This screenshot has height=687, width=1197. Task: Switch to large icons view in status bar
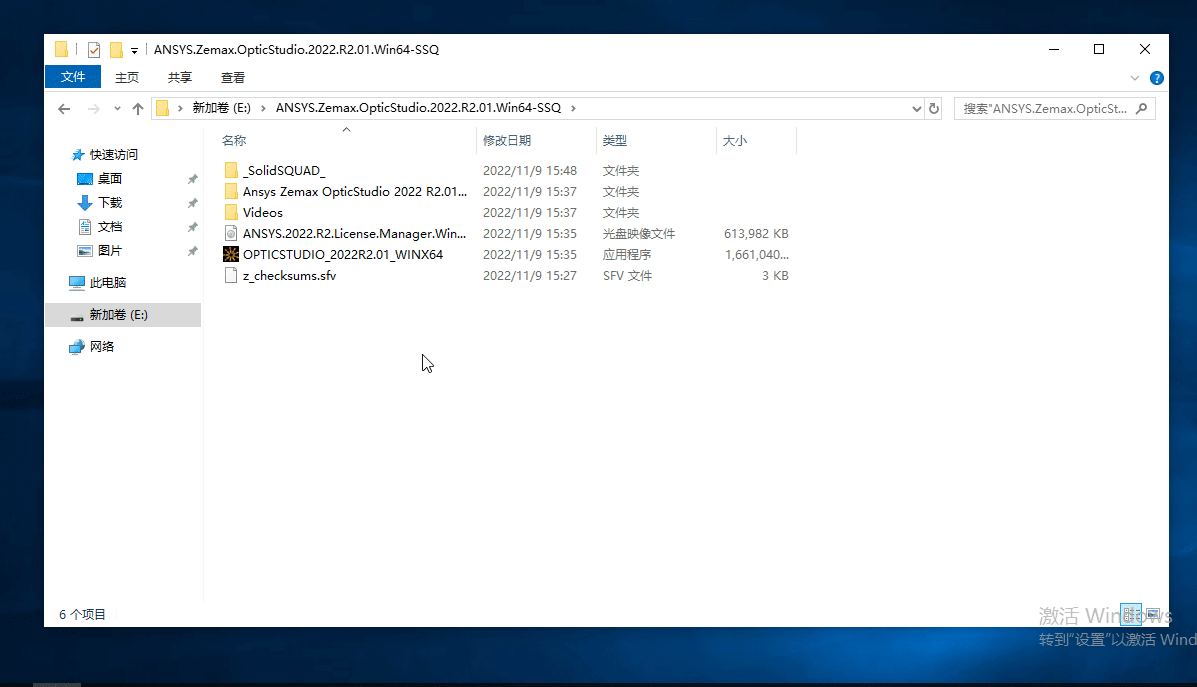click(1152, 614)
